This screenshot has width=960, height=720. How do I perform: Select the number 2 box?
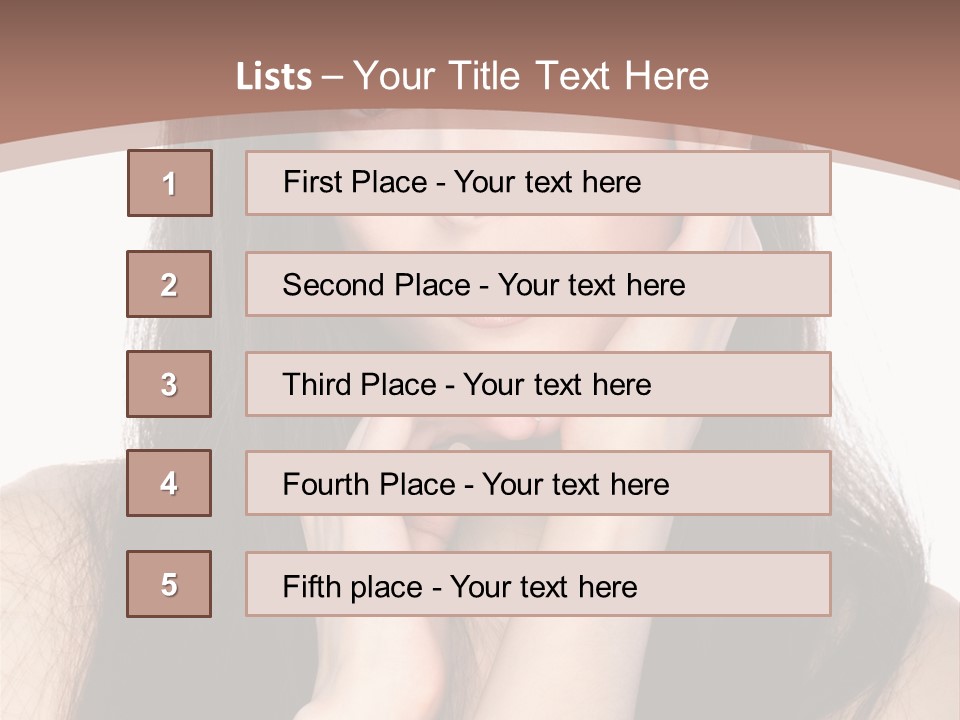(x=169, y=284)
